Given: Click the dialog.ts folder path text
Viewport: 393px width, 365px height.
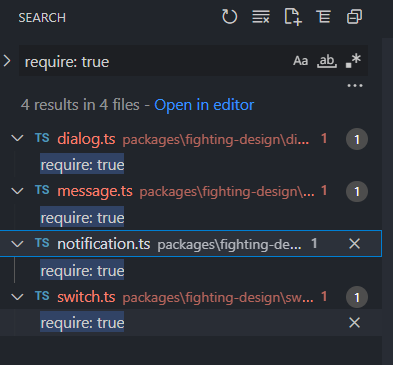Looking at the screenshot, I should (x=216, y=140).
